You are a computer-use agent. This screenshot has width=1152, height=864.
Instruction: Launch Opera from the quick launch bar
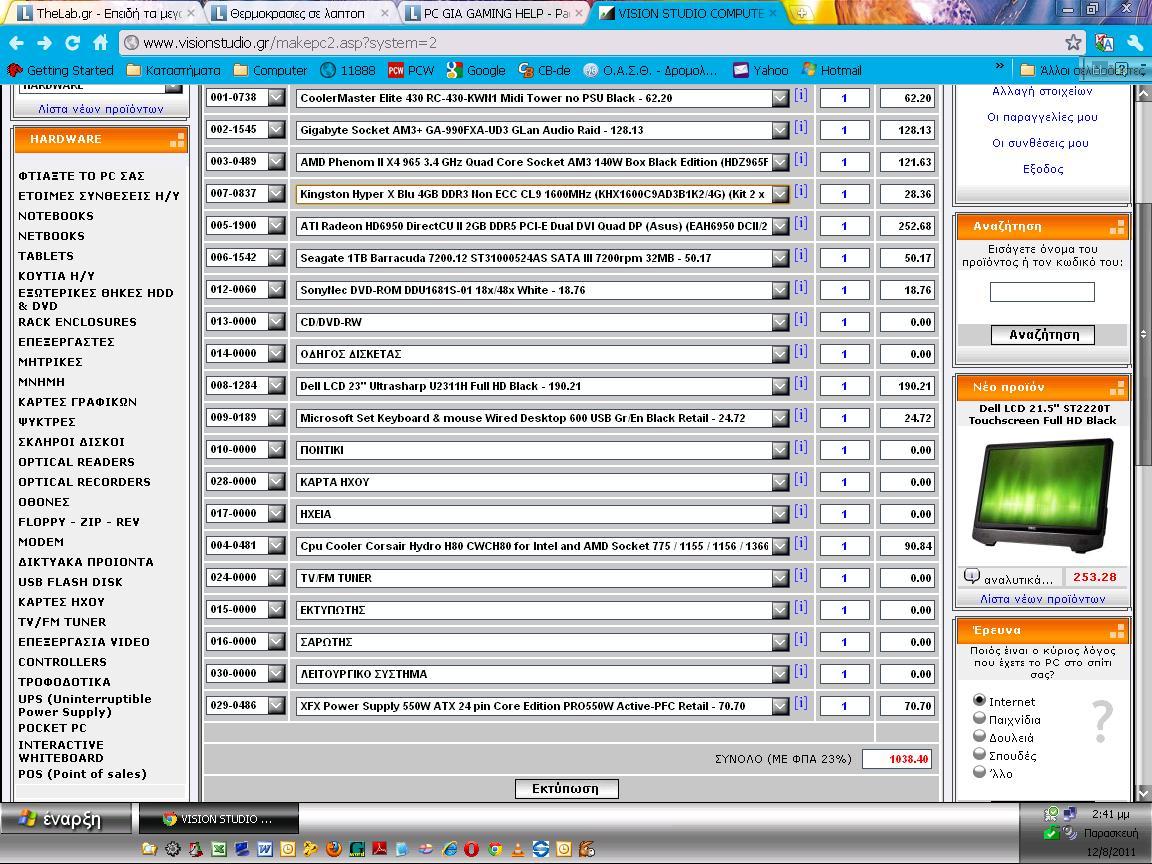pos(472,849)
